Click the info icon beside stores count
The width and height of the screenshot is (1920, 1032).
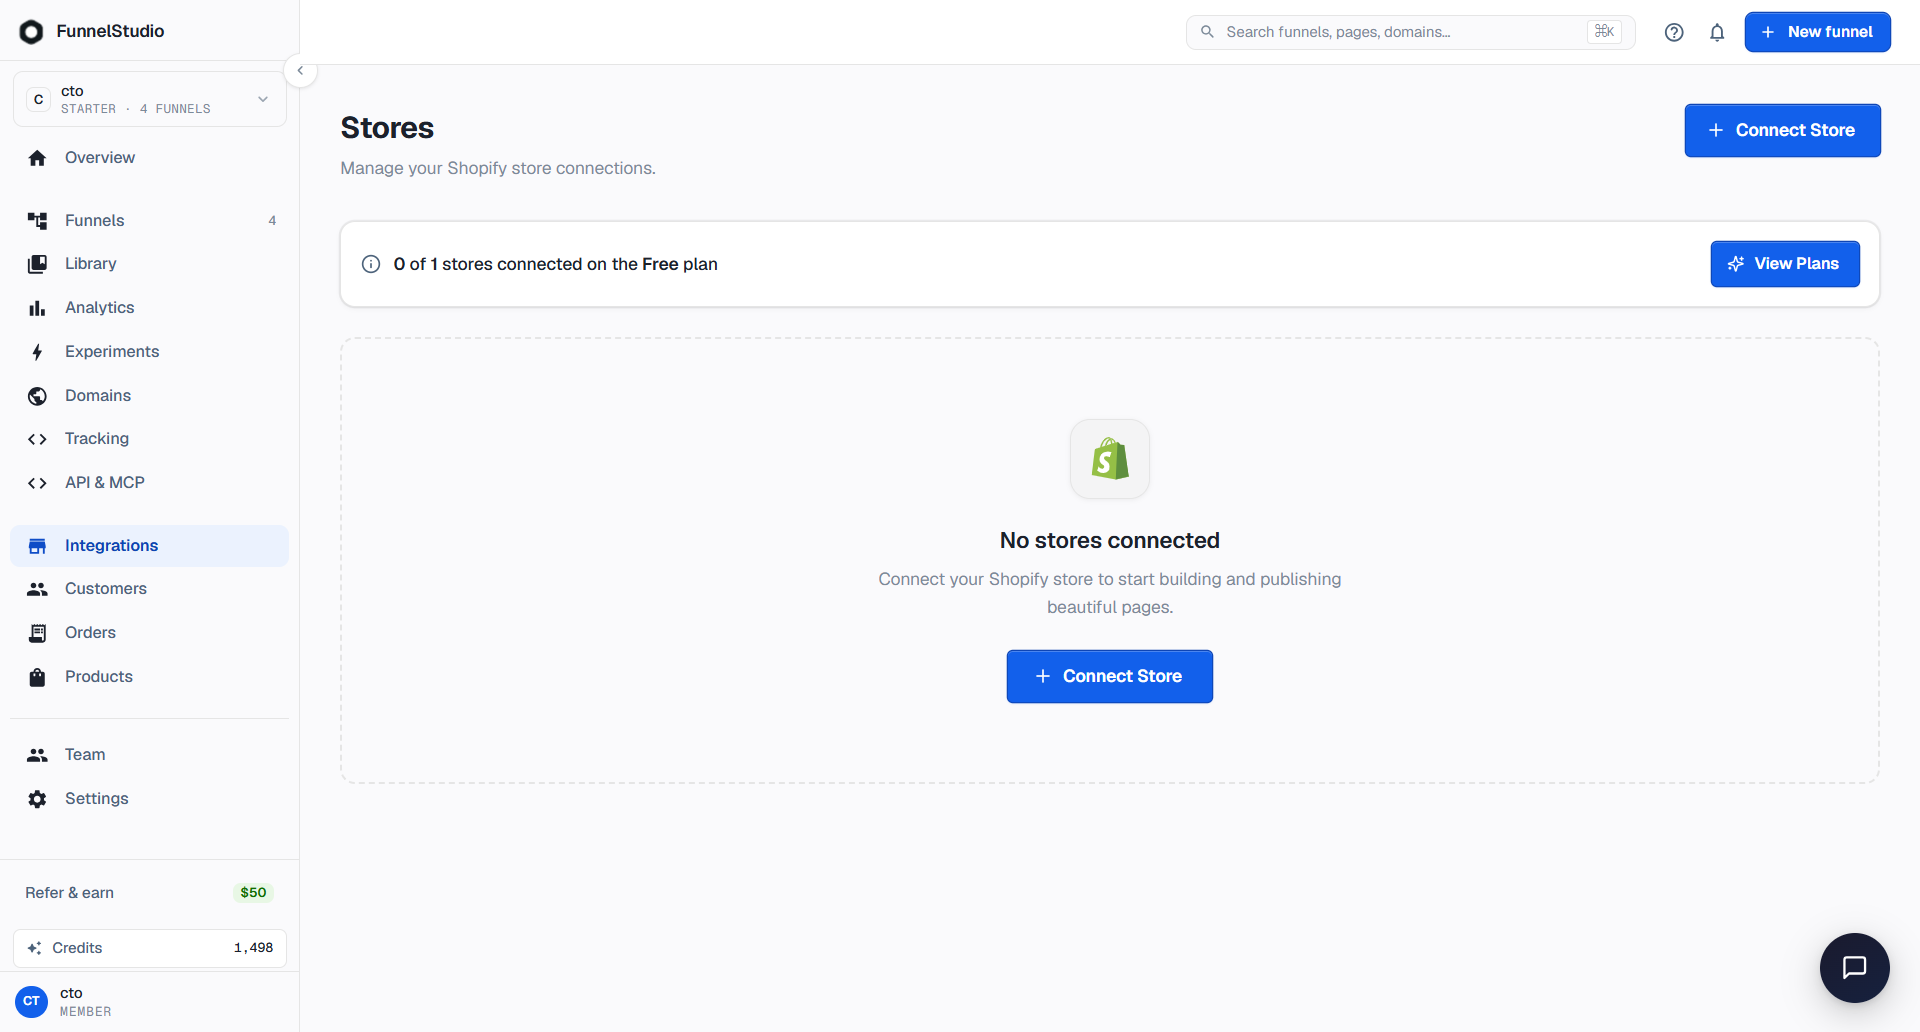(371, 264)
